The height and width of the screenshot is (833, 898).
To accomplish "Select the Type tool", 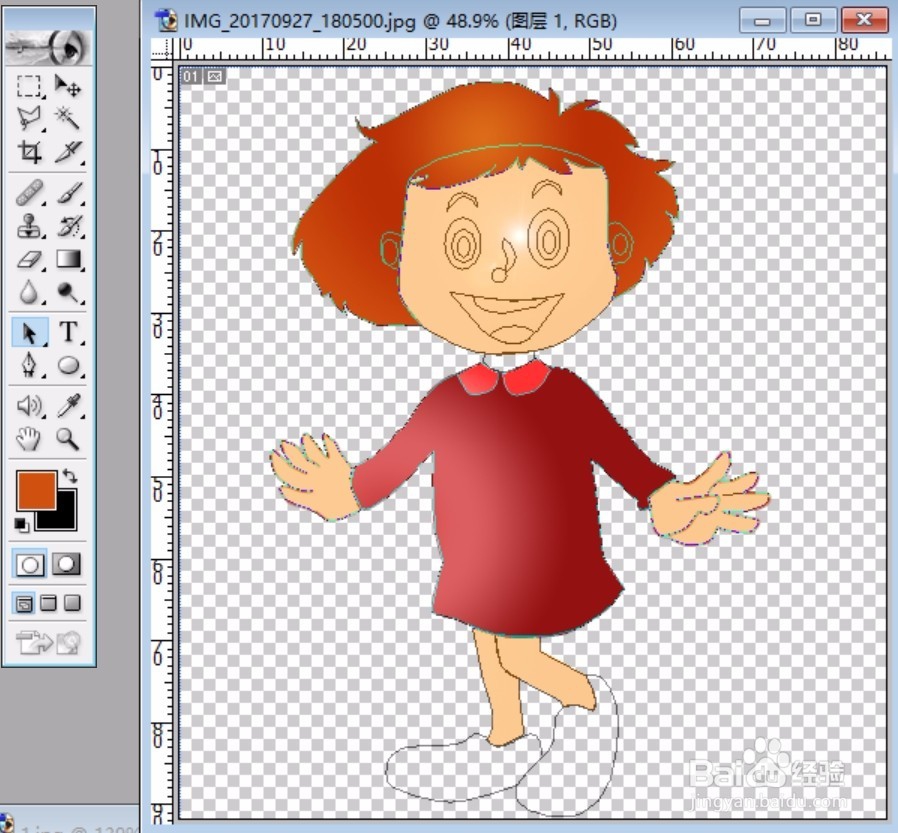I will [68, 332].
